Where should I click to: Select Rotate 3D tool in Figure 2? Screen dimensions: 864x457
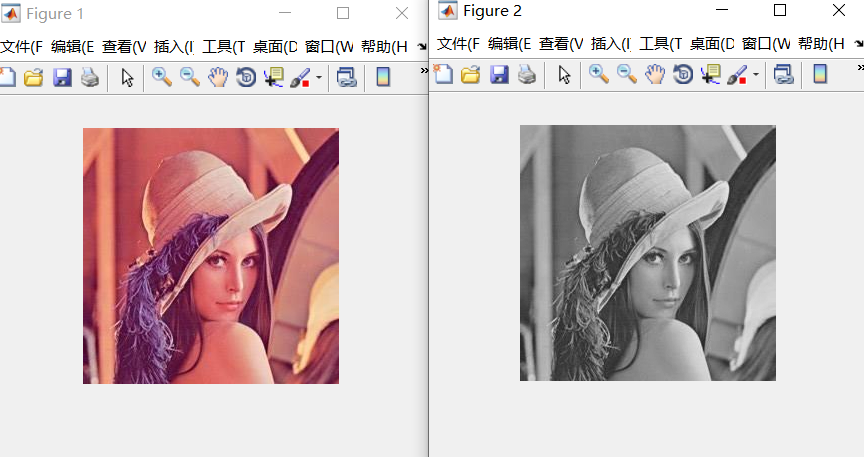click(x=683, y=74)
